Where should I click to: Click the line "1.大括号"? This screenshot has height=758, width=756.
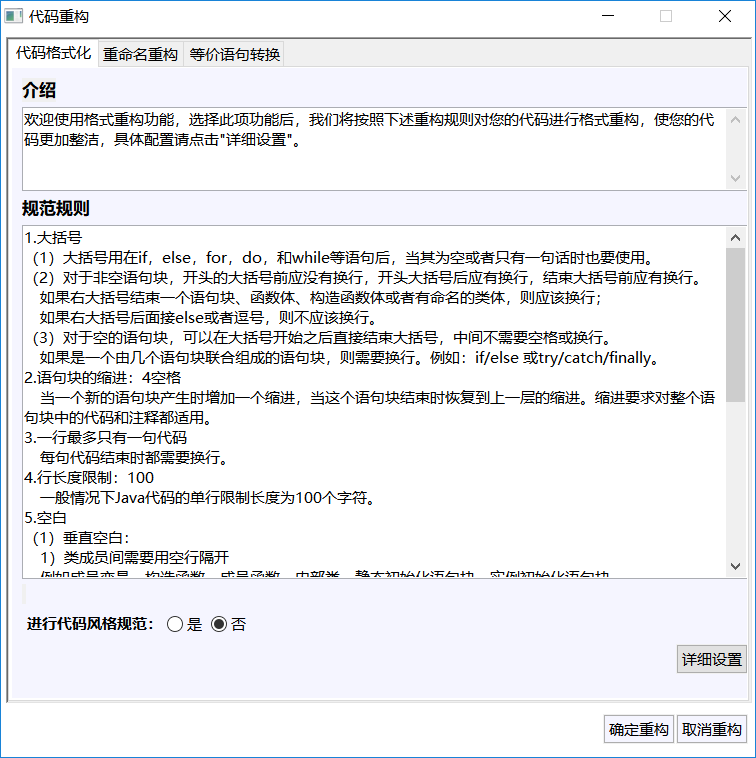click(53, 237)
